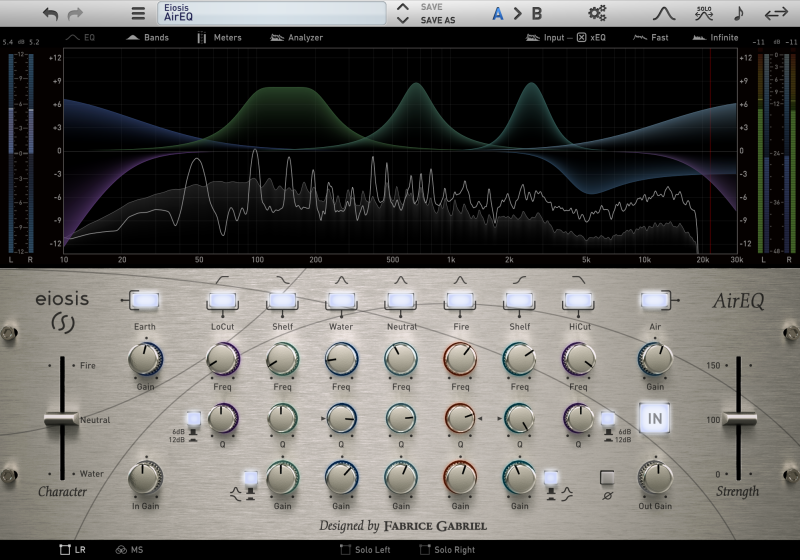Click the SAVE AS button
This screenshot has width=800, height=560.
pyautogui.click(x=438, y=20)
